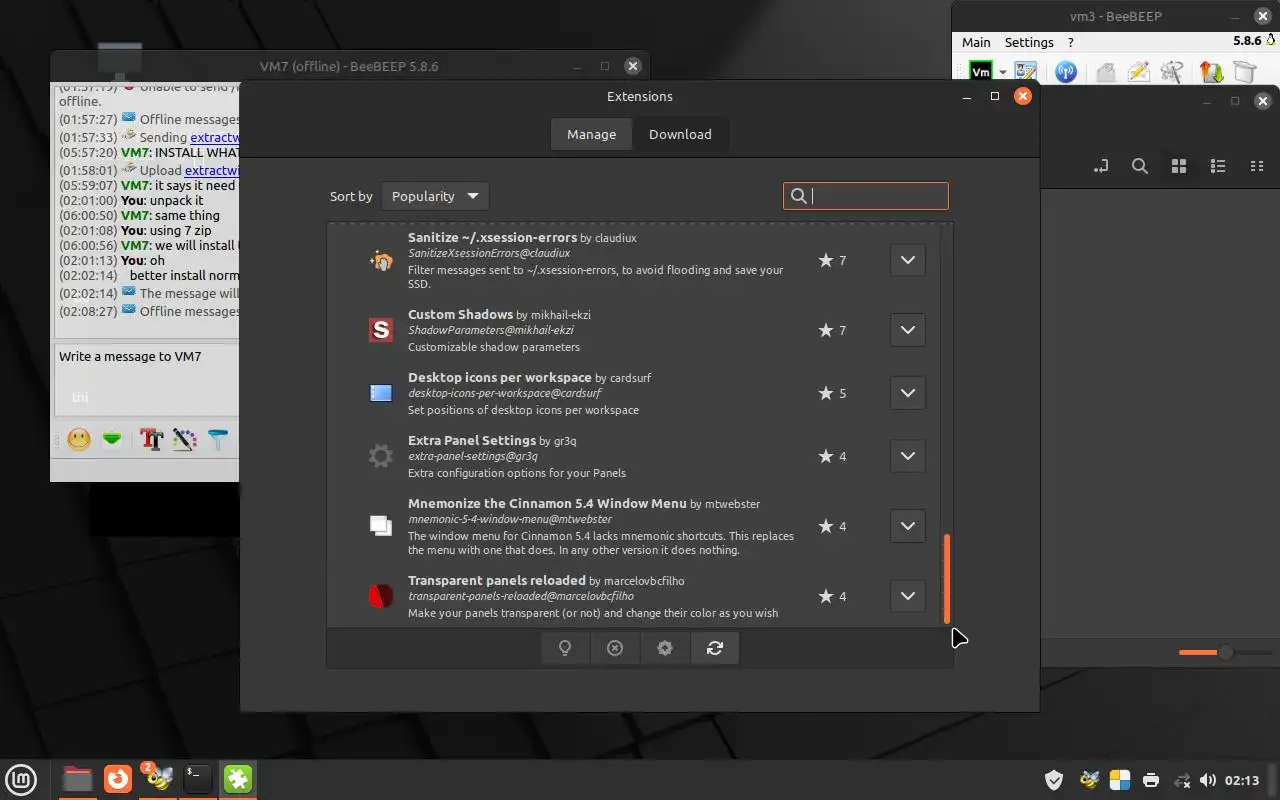Switch to icon grid view in file manager
Screen dimensions: 1280x800
(1179, 166)
